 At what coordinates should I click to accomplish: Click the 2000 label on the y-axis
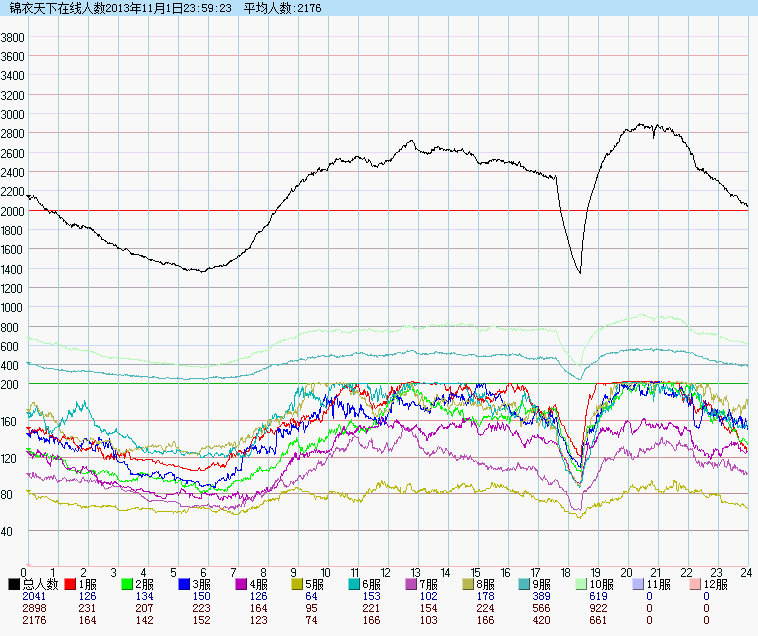tap(13, 211)
